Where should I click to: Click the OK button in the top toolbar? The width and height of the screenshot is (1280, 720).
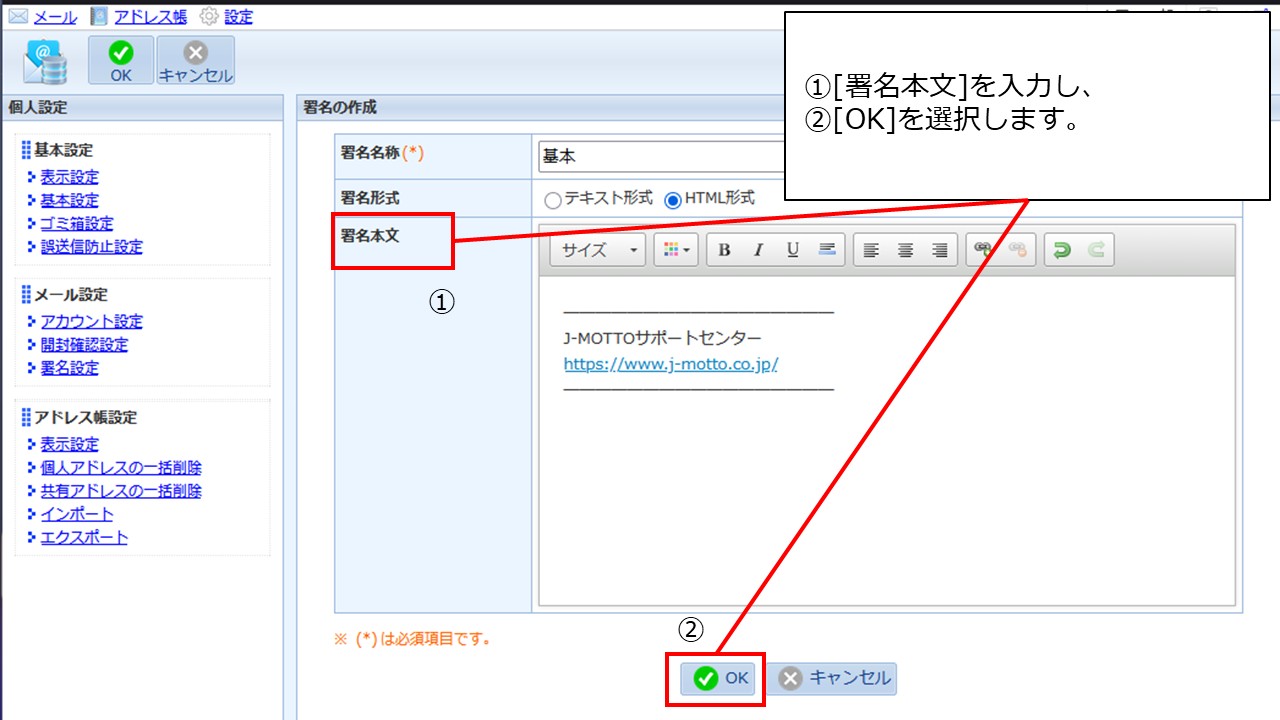[121, 61]
